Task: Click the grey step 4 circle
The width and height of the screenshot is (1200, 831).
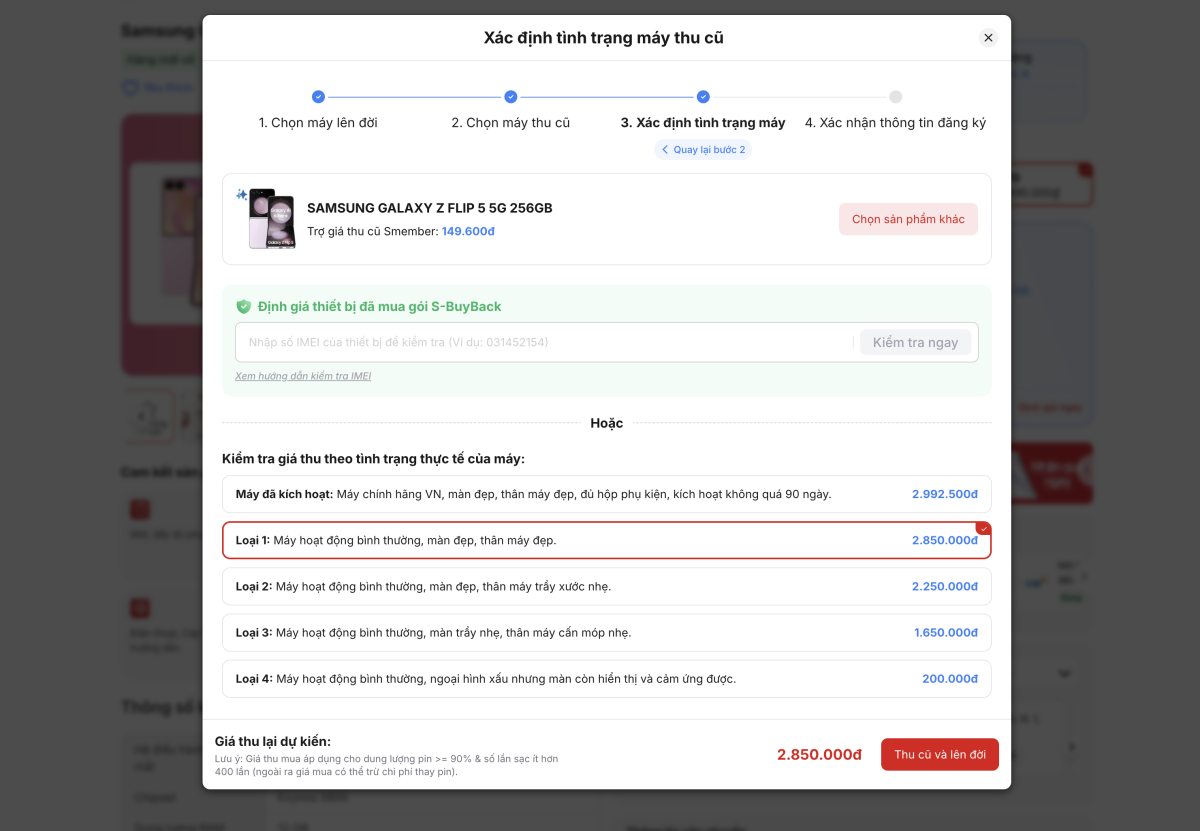Action: (896, 97)
